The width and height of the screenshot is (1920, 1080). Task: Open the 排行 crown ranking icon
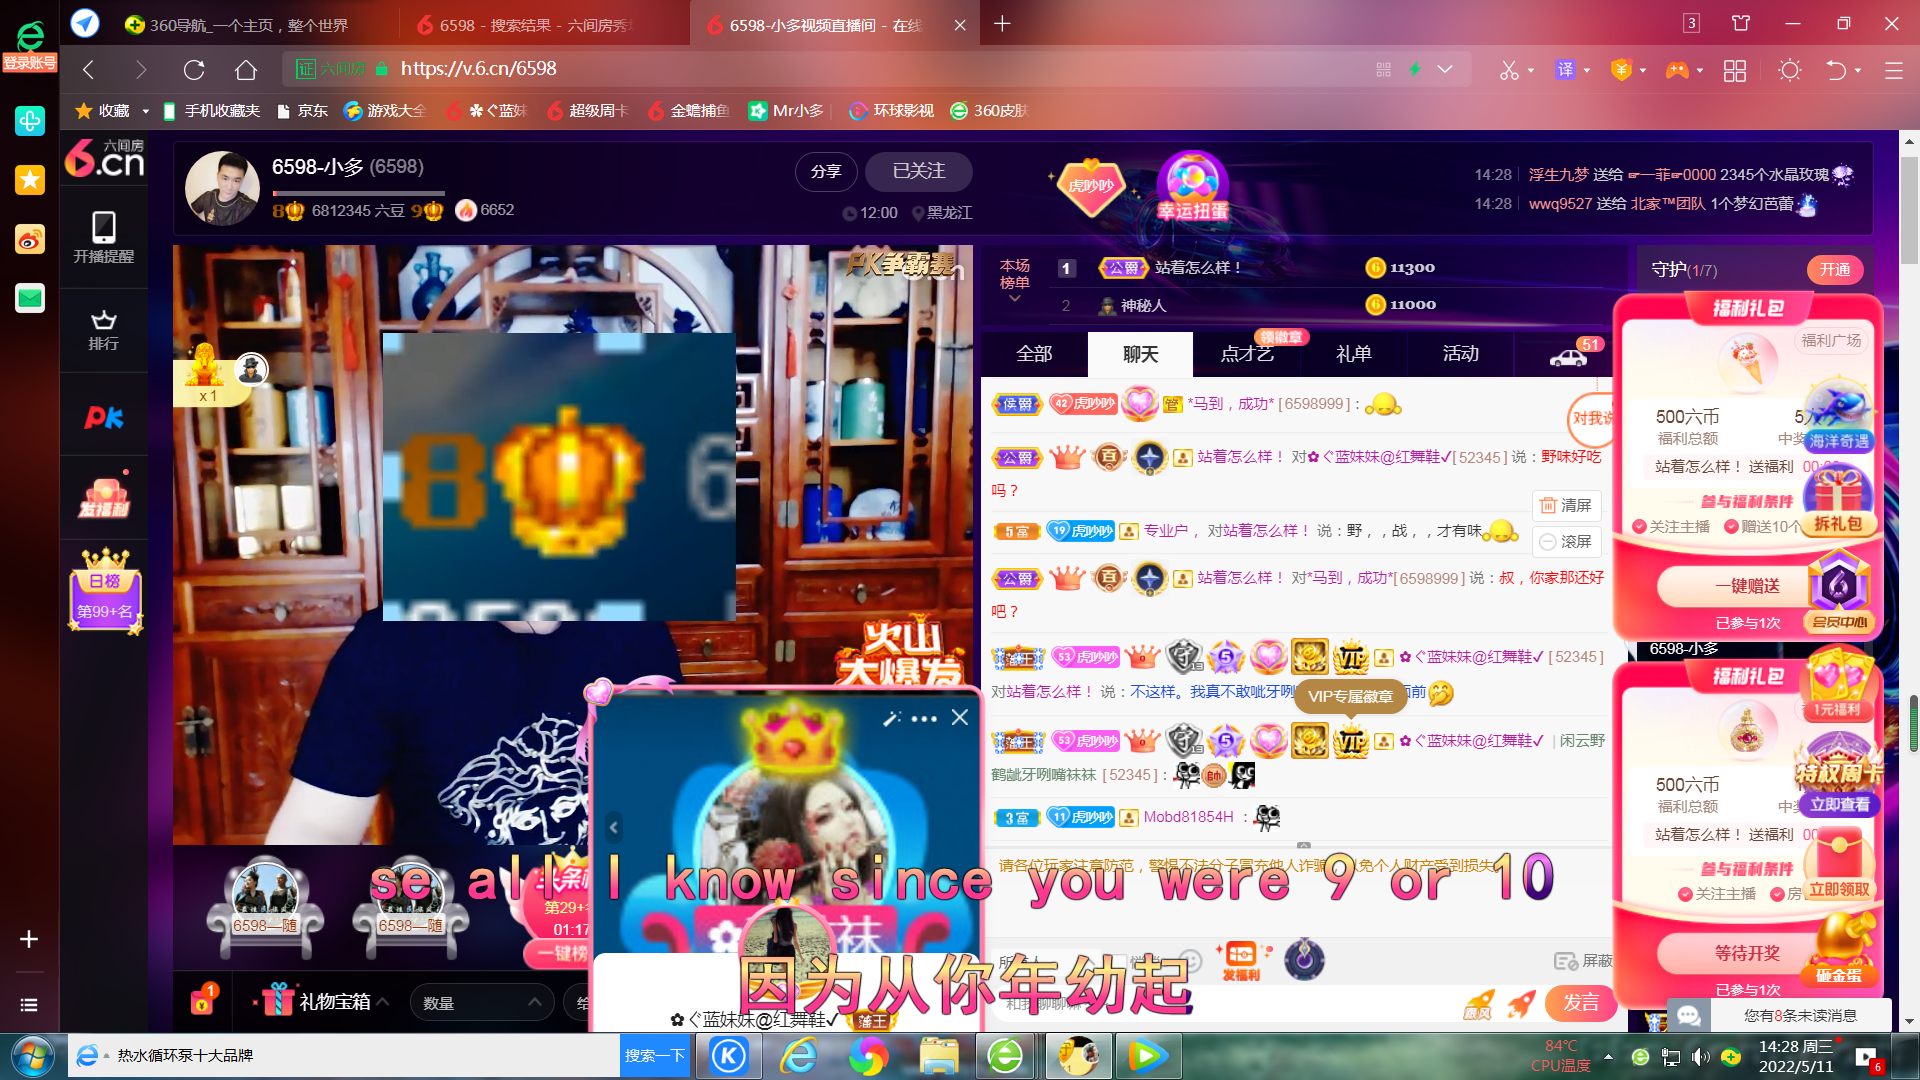tap(103, 330)
